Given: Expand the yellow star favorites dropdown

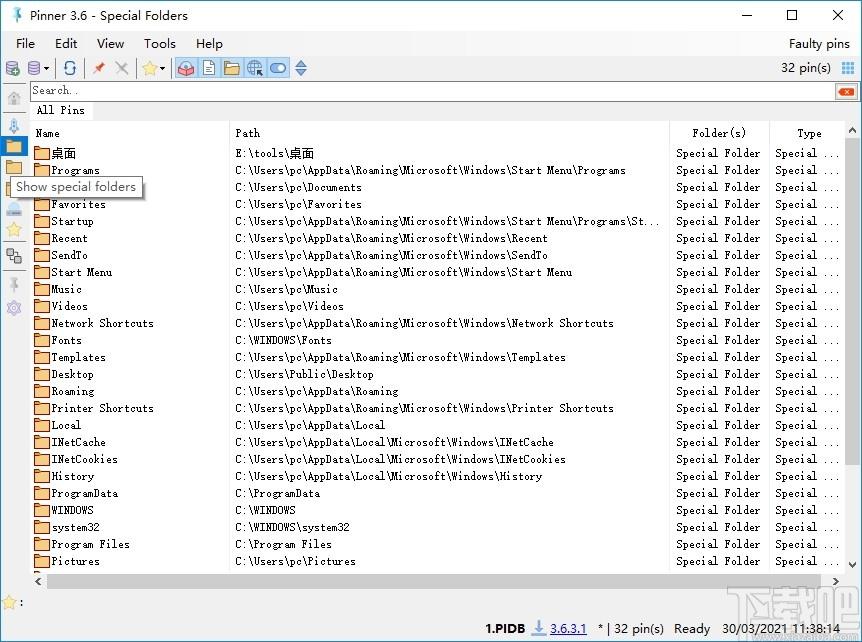Looking at the screenshot, I should 162,68.
